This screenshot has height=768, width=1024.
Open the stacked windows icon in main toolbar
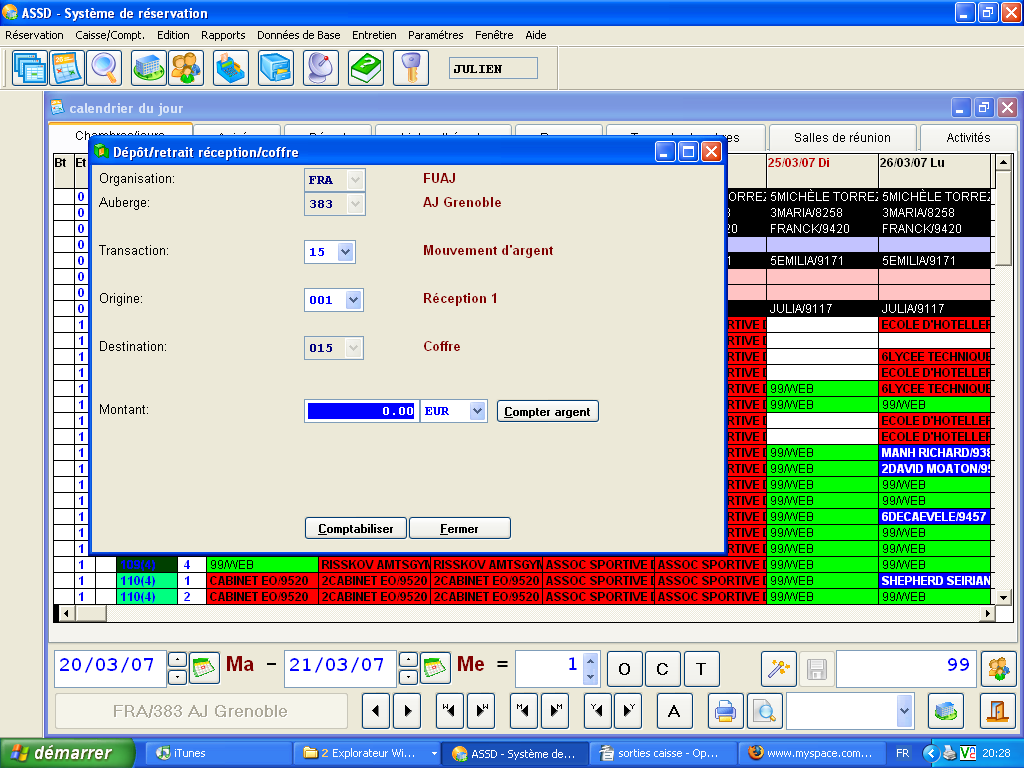point(29,68)
